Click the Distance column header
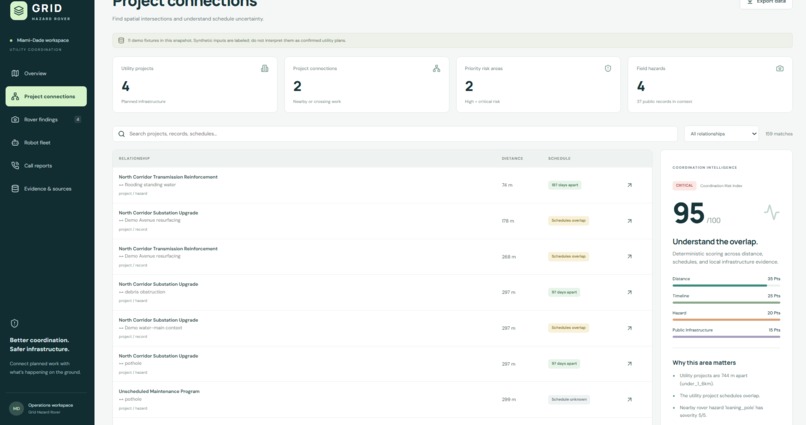This screenshot has height=425, width=806. click(x=512, y=158)
